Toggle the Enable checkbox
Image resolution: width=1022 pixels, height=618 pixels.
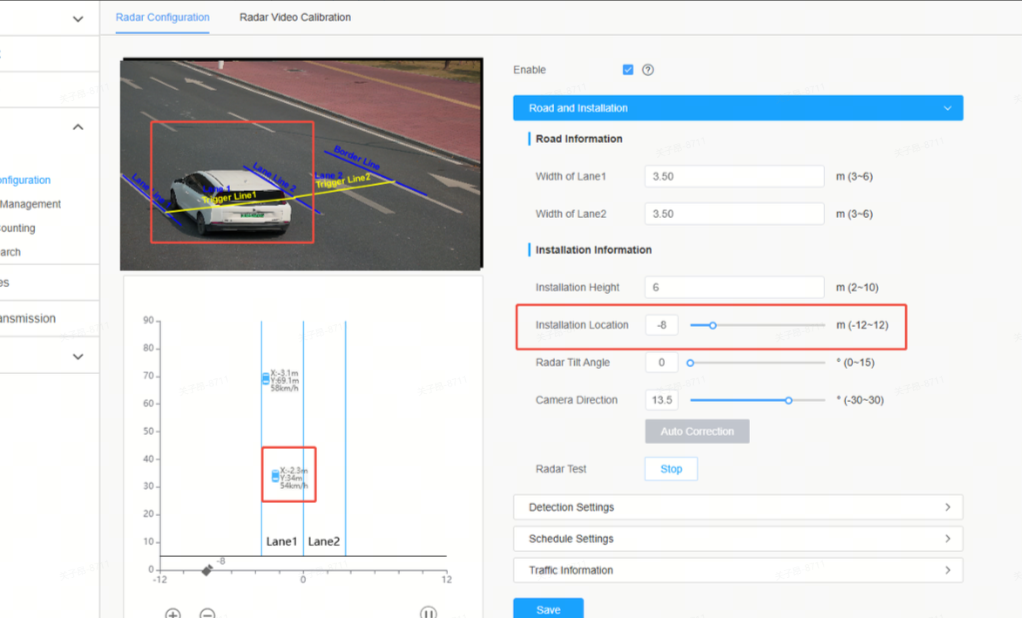click(628, 70)
